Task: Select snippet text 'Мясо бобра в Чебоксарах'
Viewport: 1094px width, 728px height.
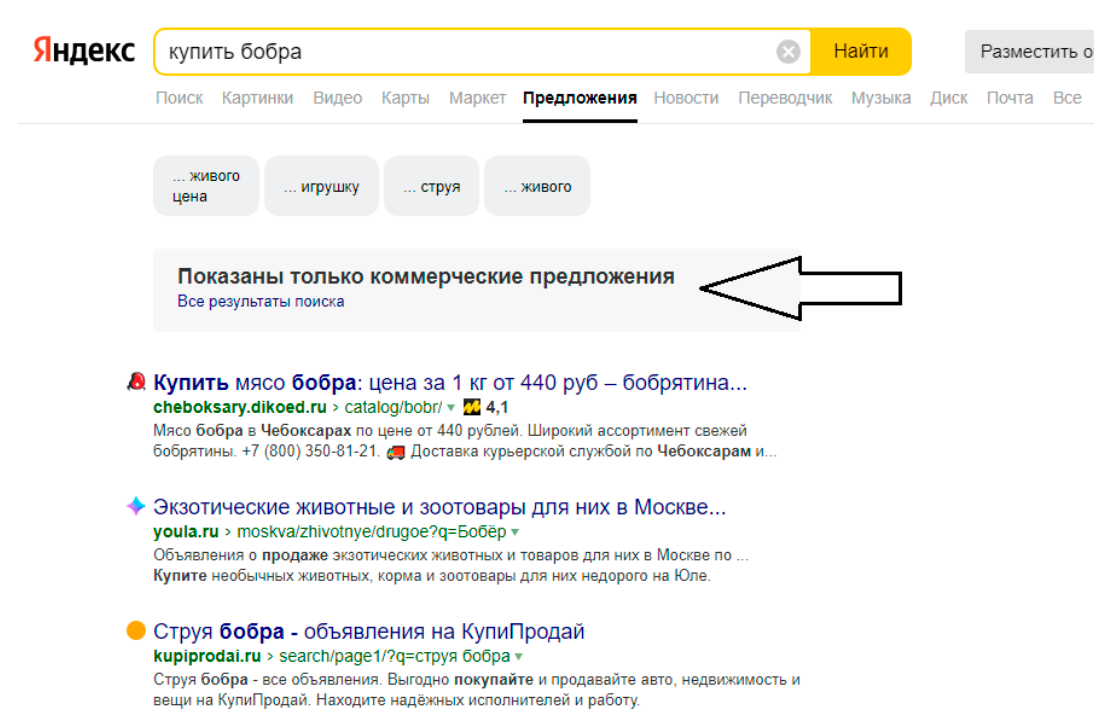Action: (x=253, y=431)
